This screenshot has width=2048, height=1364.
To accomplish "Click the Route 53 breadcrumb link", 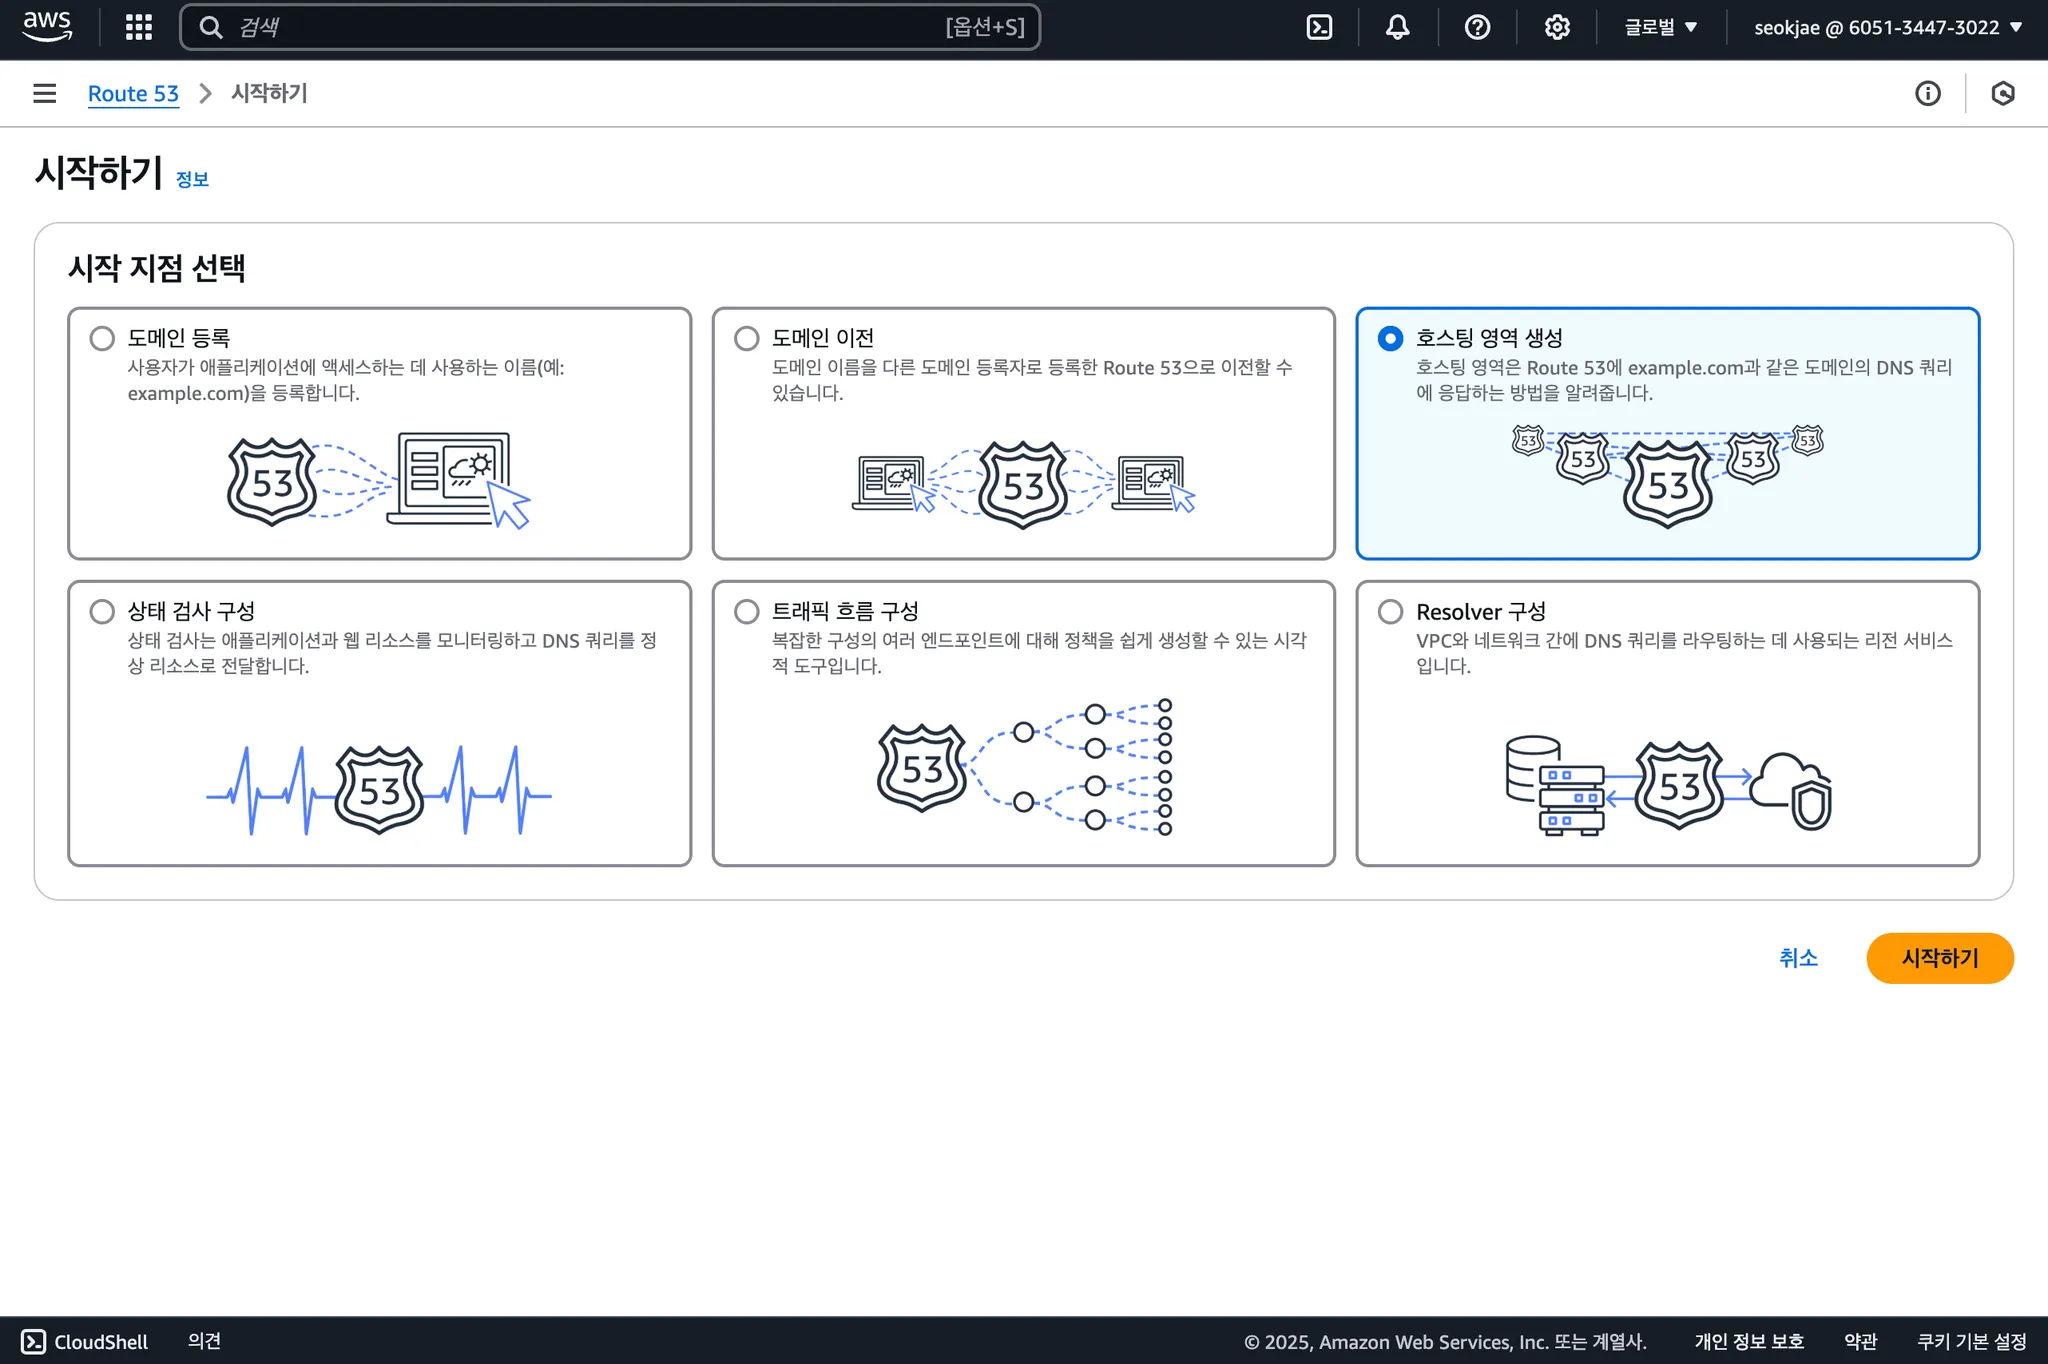I will [133, 93].
